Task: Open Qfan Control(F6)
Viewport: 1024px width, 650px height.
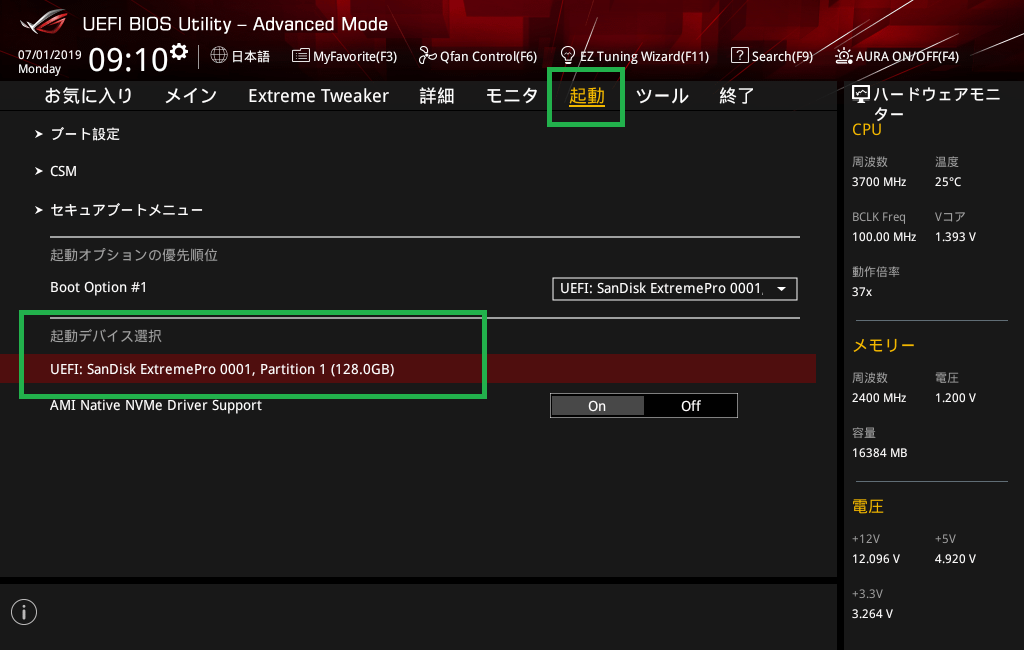Action: tap(488, 56)
